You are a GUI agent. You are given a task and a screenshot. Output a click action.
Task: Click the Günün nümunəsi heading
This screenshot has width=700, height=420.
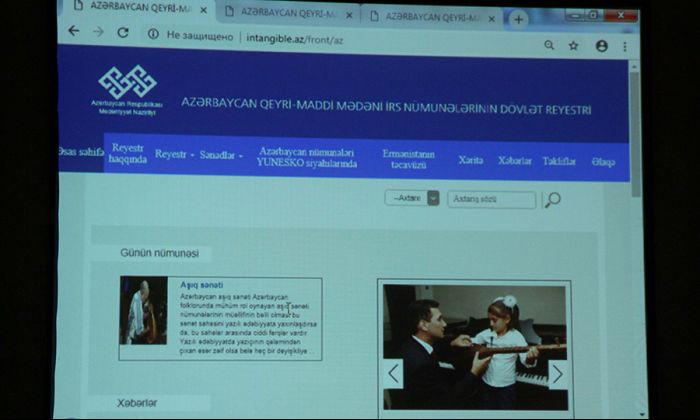pos(159,253)
